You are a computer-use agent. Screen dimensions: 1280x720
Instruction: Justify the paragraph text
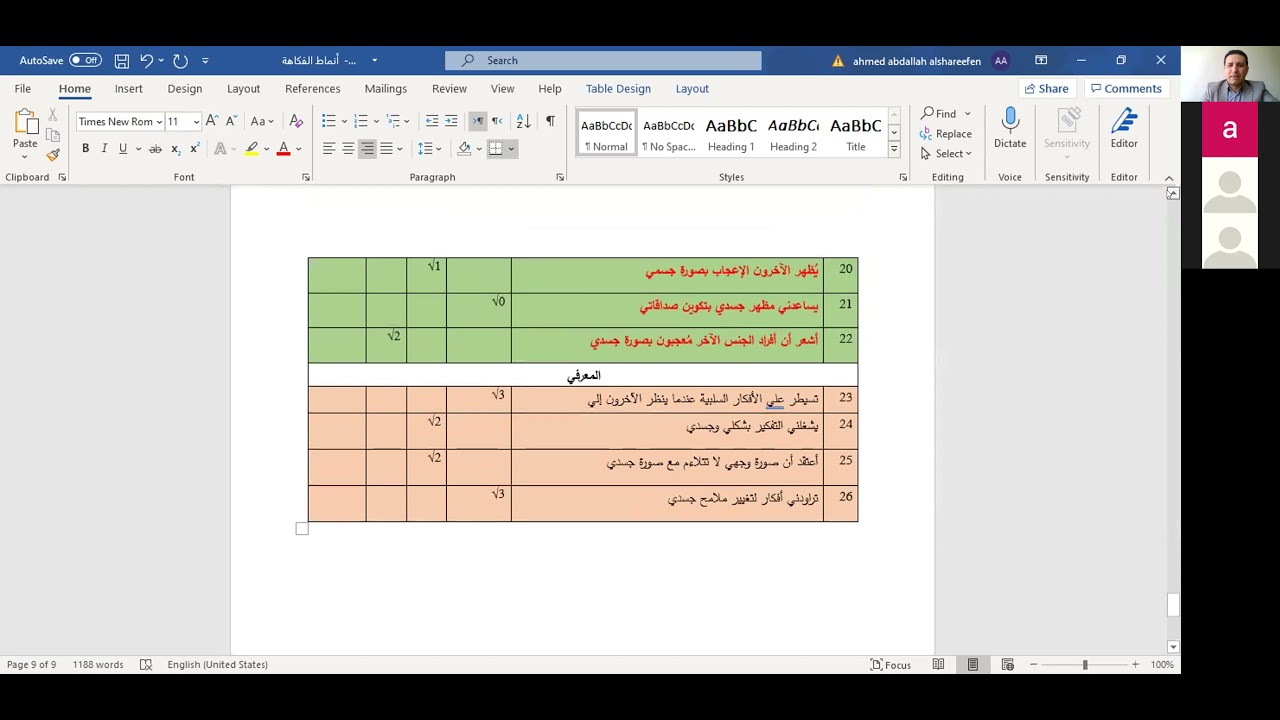click(386, 149)
